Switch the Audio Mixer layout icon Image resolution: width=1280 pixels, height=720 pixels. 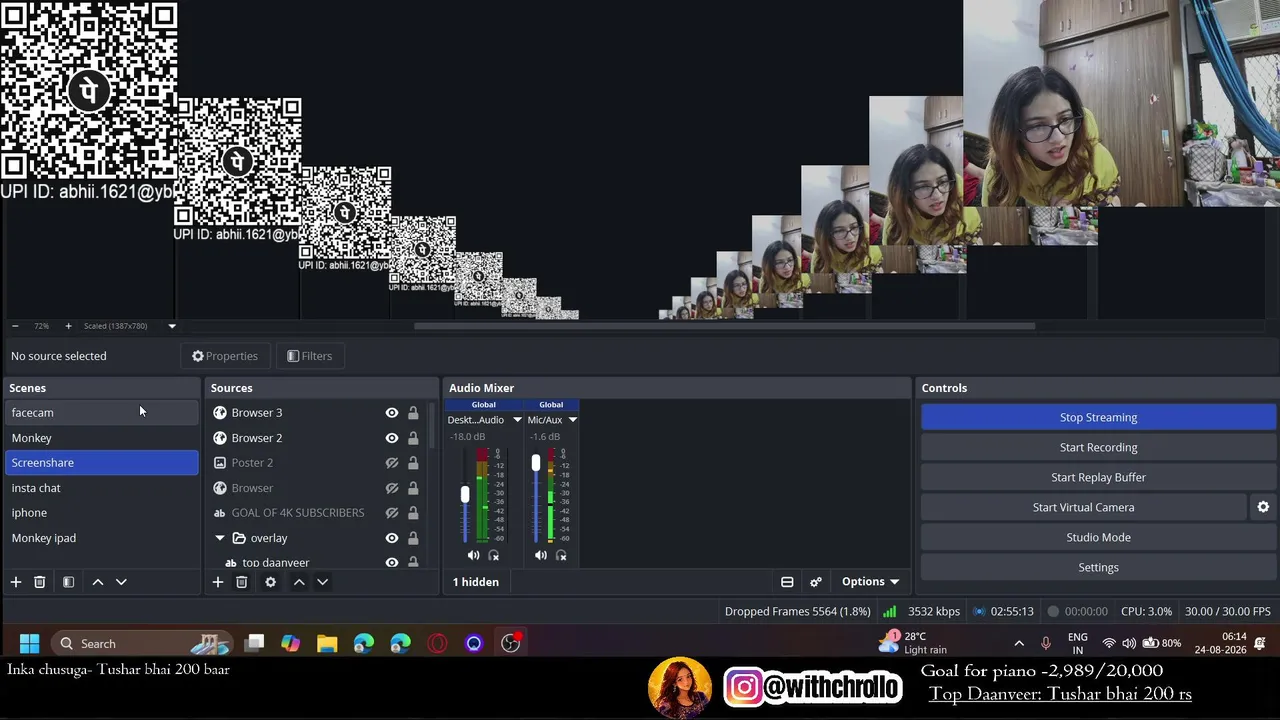coord(787,582)
